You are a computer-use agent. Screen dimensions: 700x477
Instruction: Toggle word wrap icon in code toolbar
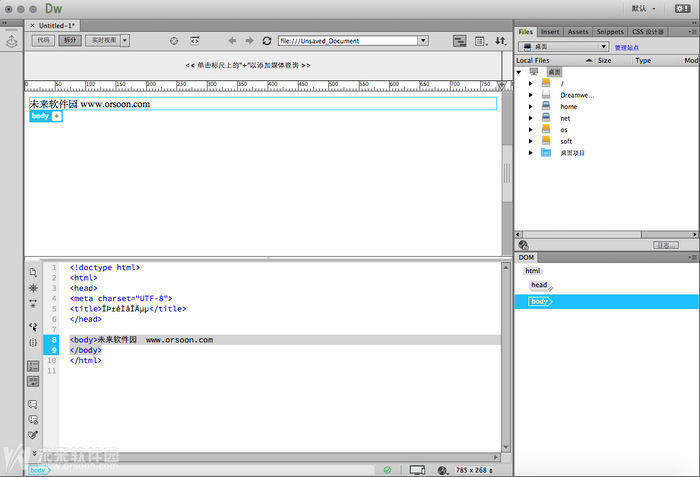tap(33, 381)
